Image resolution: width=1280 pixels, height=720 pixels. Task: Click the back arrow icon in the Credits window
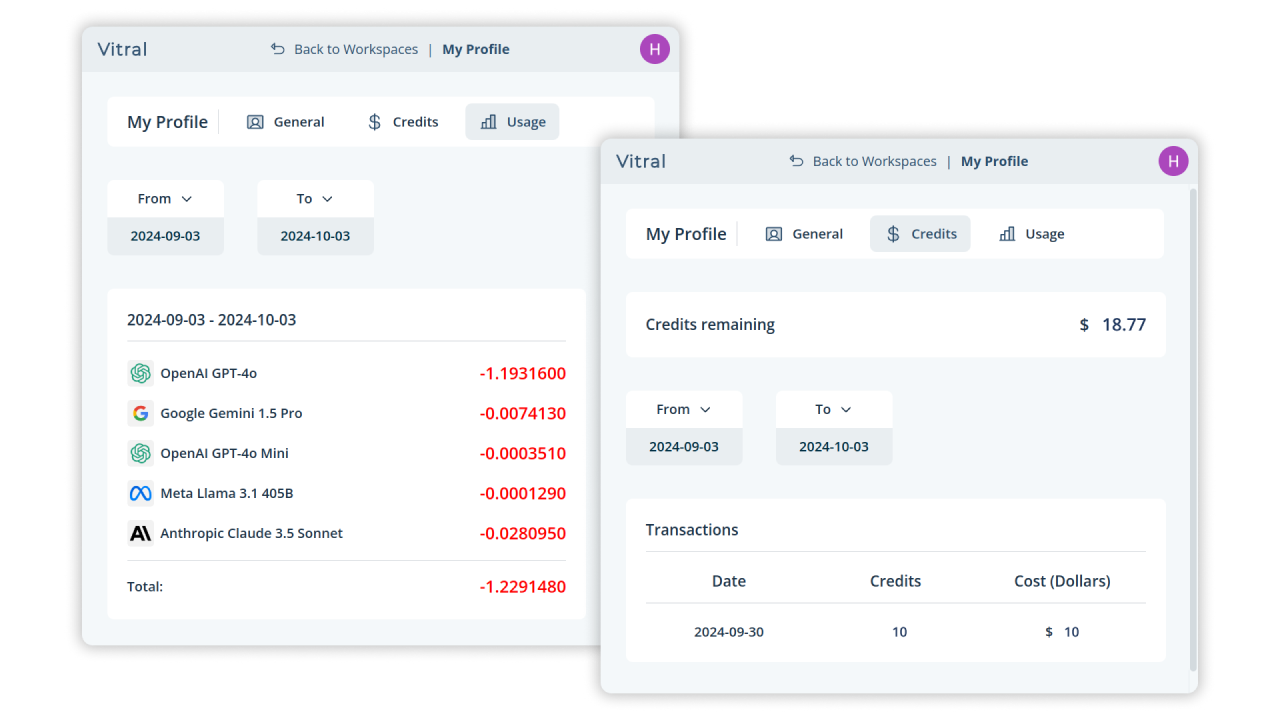click(x=796, y=161)
